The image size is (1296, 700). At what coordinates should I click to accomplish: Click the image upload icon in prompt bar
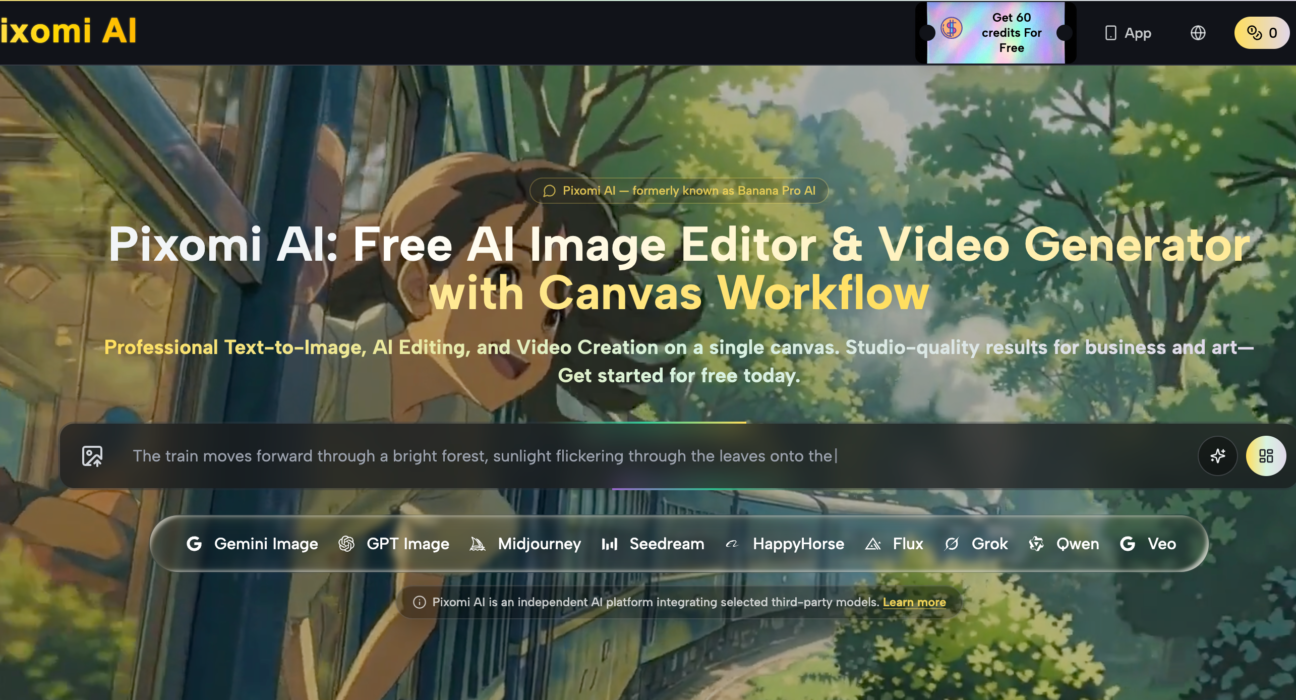[92, 456]
